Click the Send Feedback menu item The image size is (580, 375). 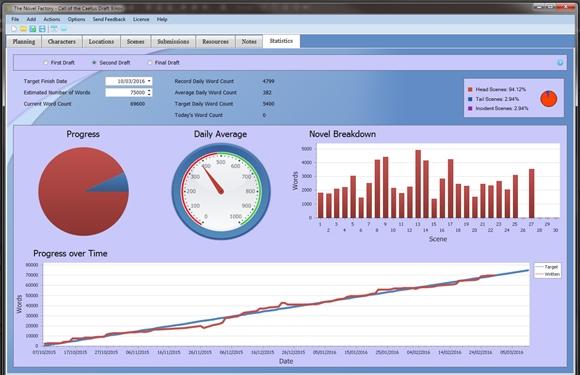point(109,19)
